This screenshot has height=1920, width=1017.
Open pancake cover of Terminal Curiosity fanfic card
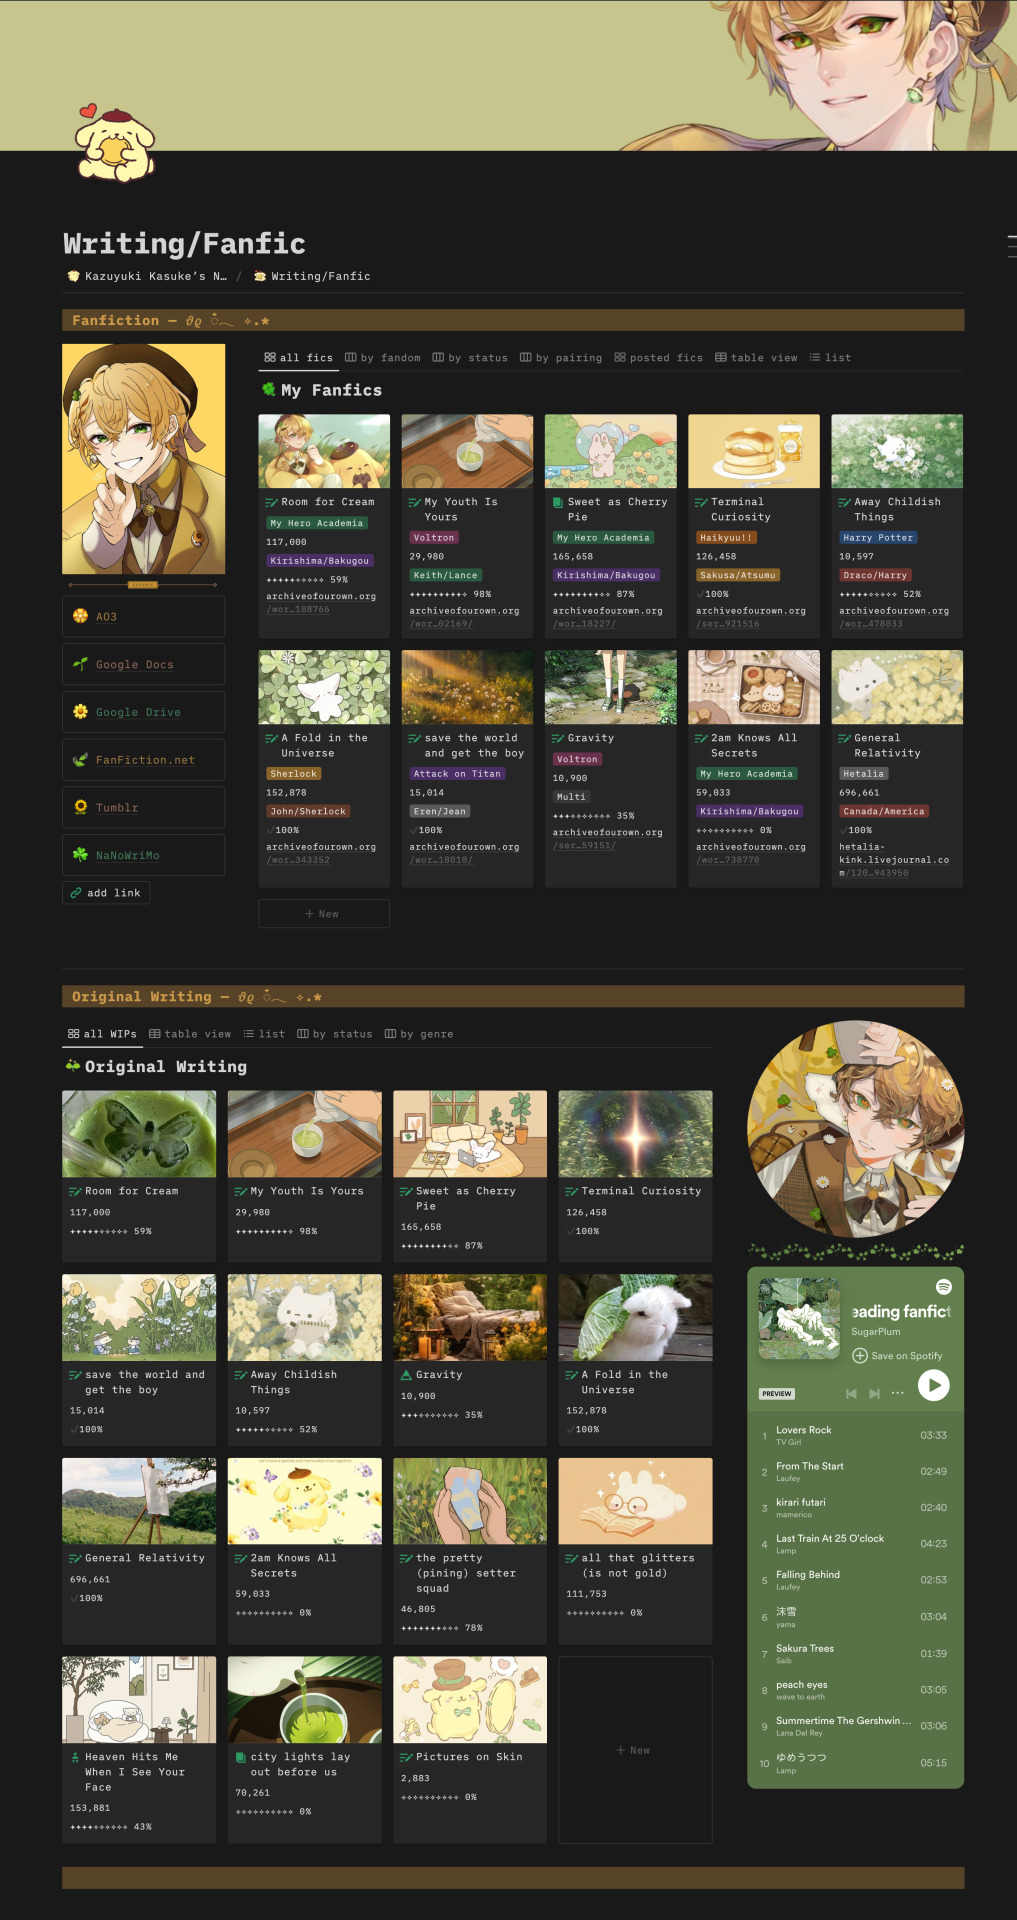754,451
